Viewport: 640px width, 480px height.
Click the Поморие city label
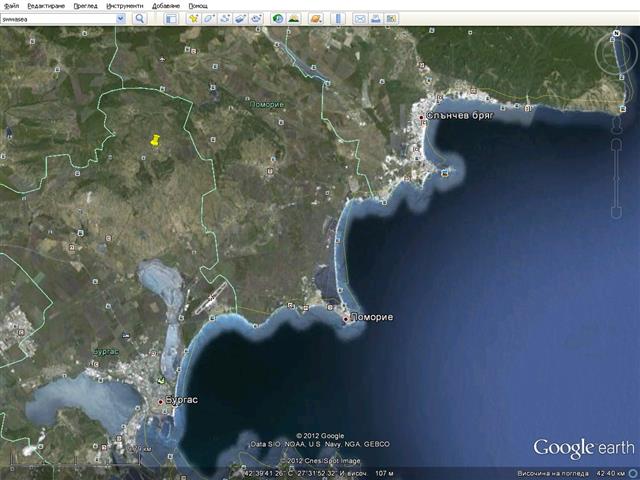(x=373, y=317)
